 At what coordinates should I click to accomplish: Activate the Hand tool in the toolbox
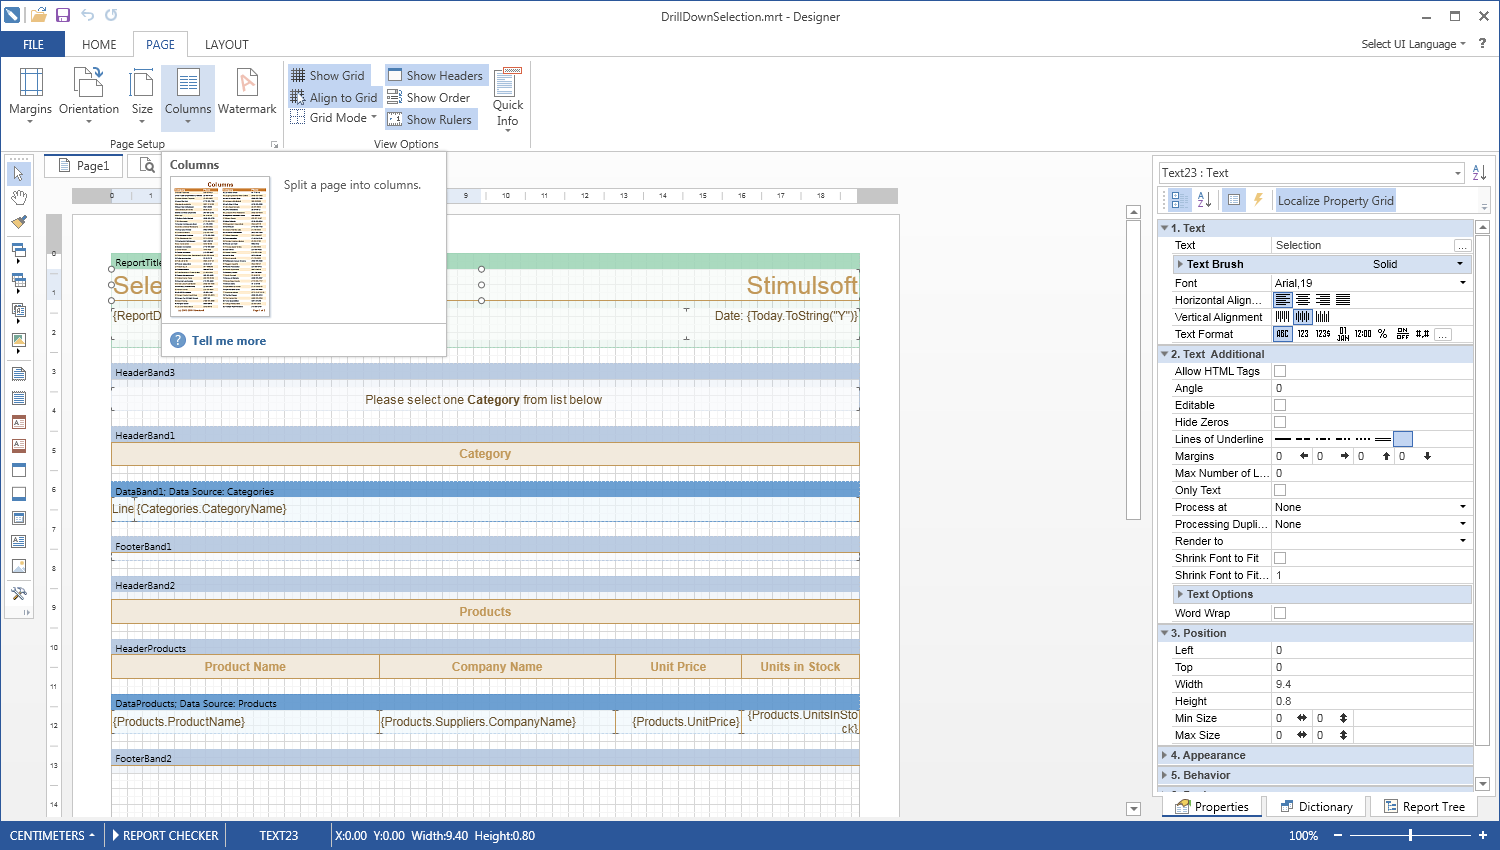(x=18, y=197)
